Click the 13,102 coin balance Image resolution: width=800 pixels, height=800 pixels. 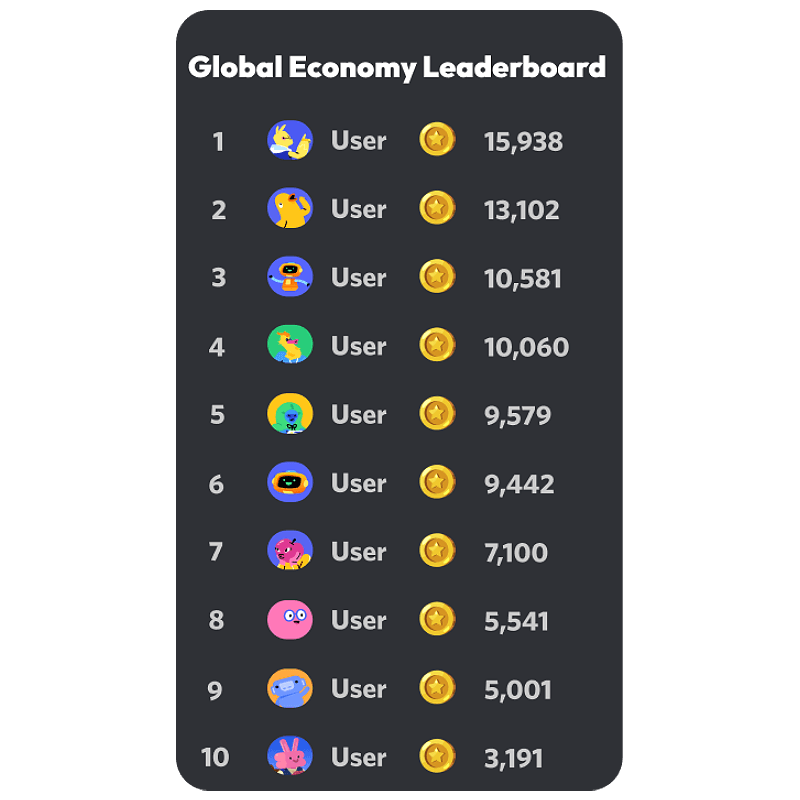(x=522, y=210)
